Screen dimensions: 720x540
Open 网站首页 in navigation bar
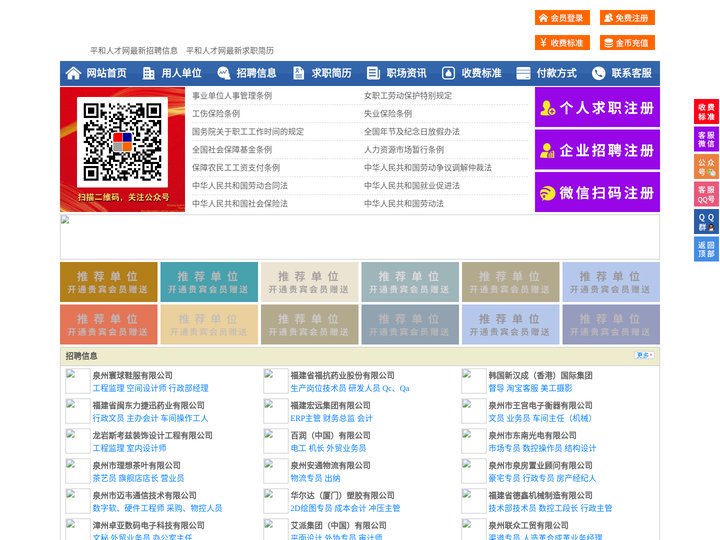(106, 73)
